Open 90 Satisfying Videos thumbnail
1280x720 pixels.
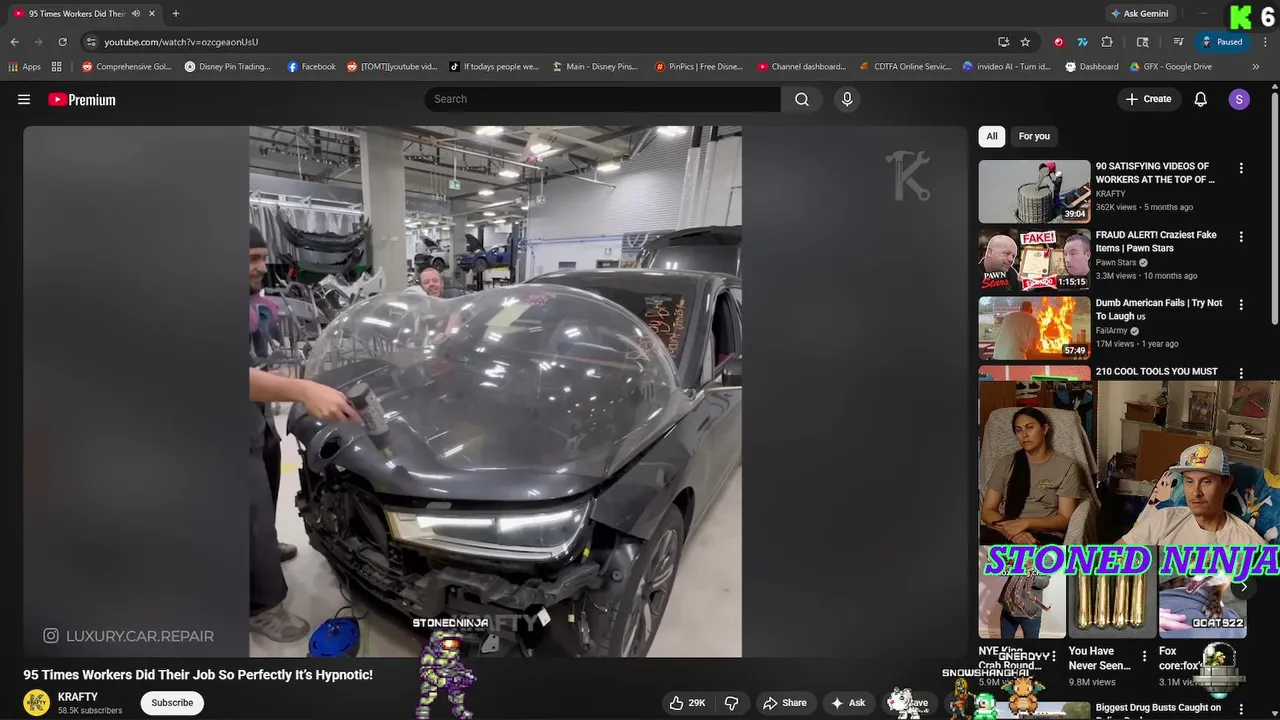click(1034, 191)
